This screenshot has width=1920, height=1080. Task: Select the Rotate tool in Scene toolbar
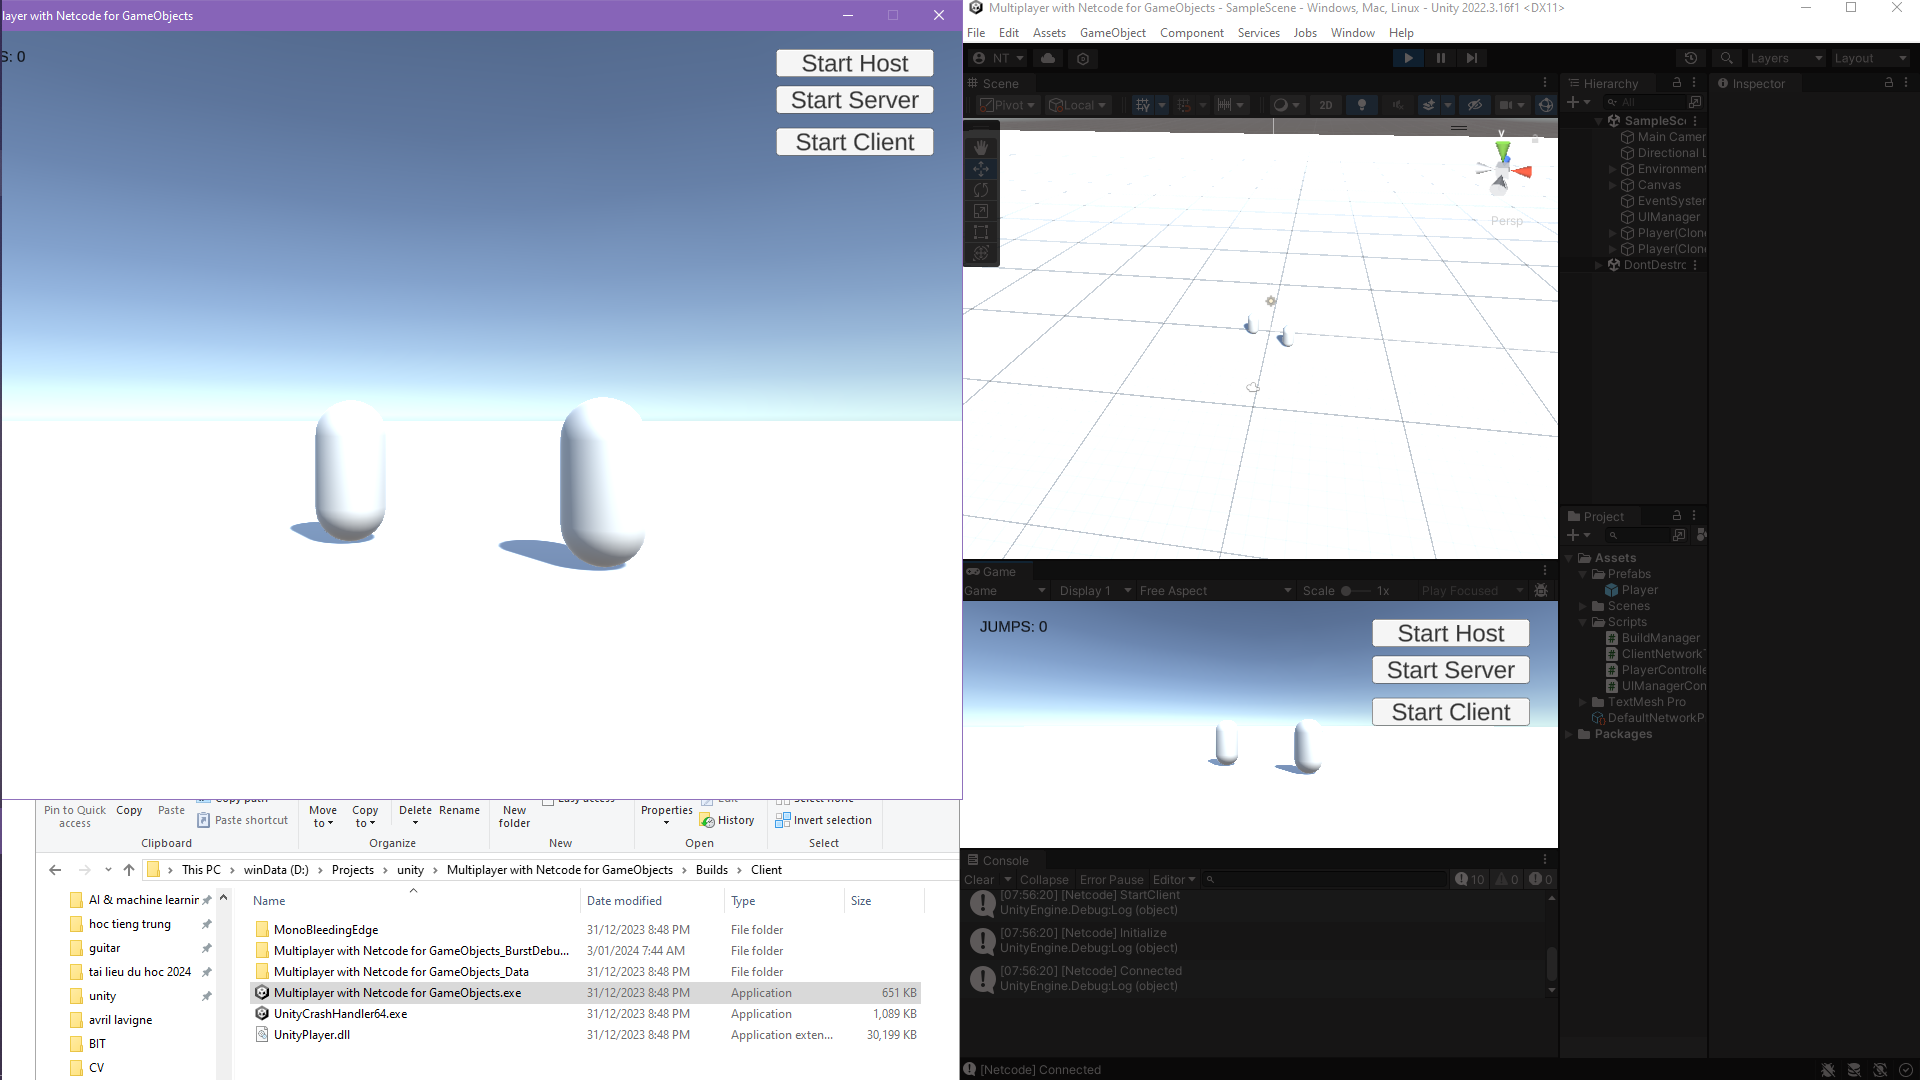pyautogui.click(x=981, y=190)
